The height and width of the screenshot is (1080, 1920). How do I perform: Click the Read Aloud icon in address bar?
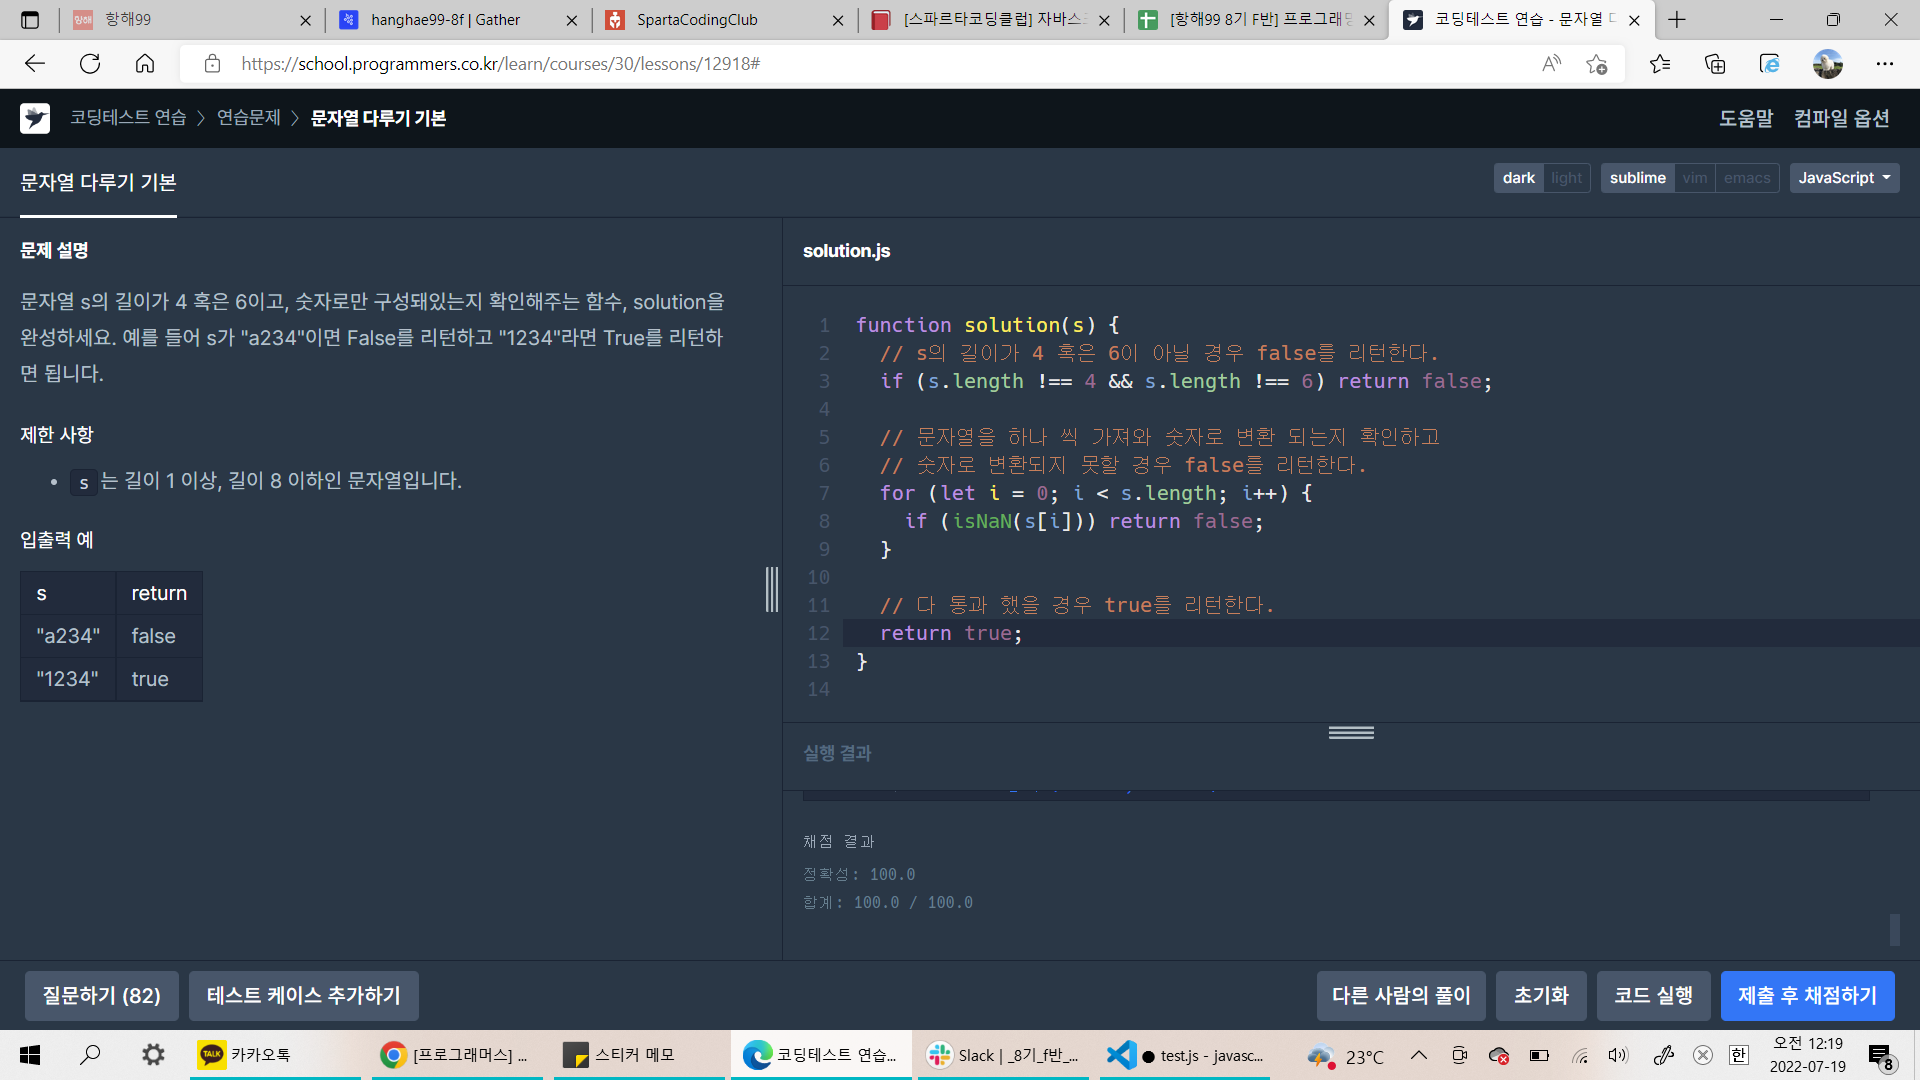point(1551,64)
